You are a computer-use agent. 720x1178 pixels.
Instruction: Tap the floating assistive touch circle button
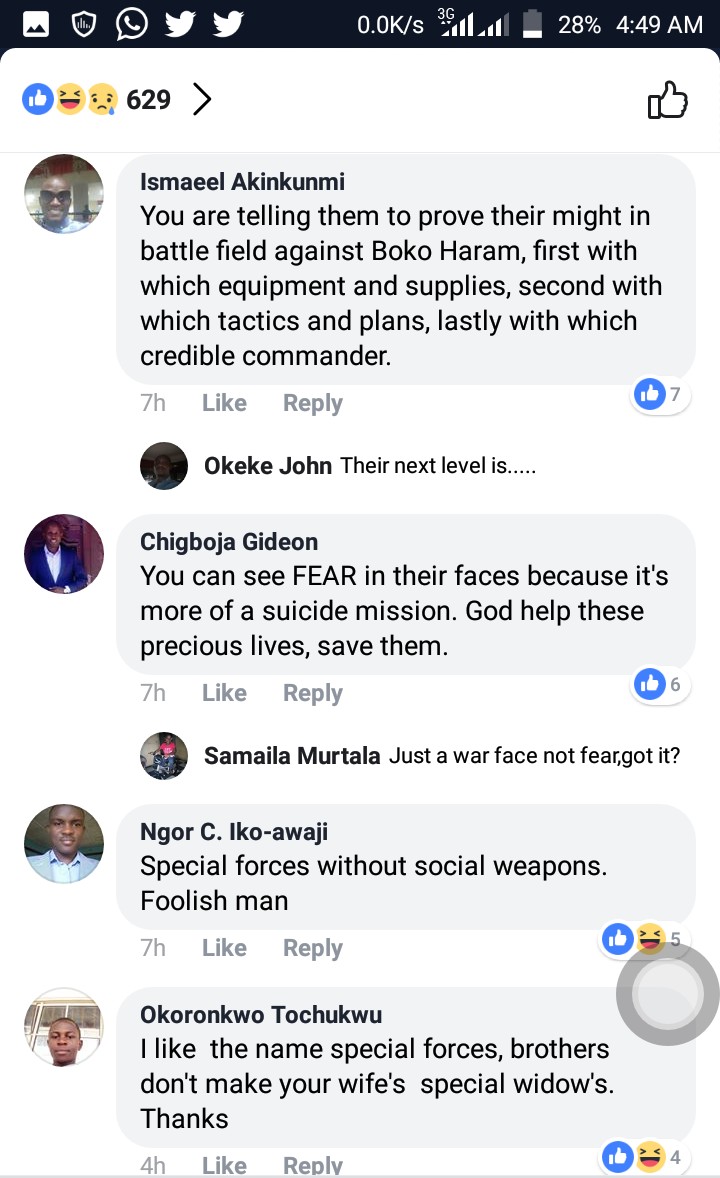[667, 993]
